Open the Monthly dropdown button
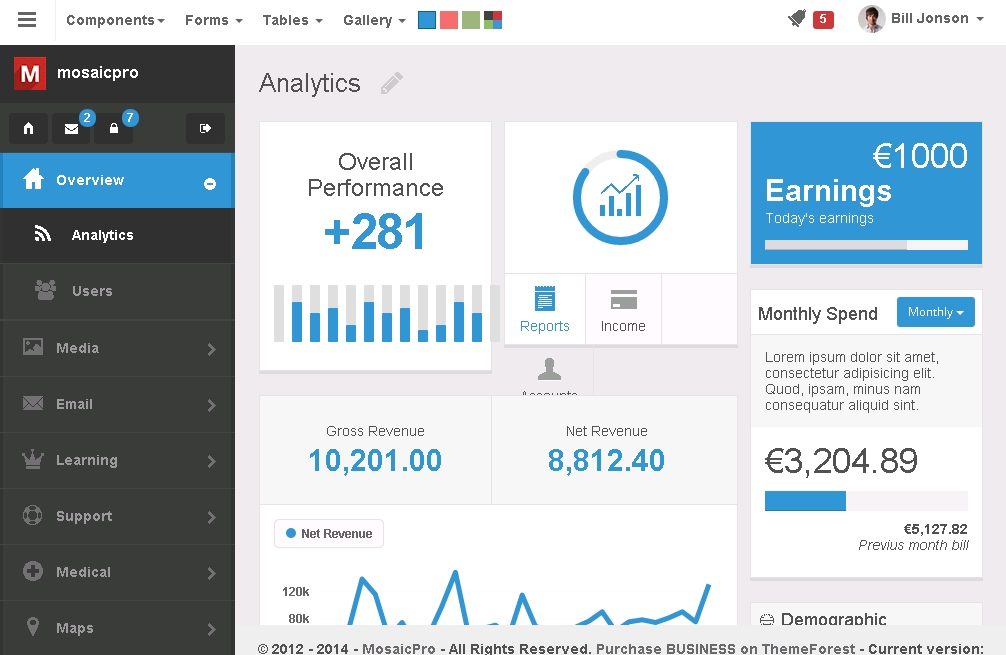Screen dimensions: 1006x655 935,312
